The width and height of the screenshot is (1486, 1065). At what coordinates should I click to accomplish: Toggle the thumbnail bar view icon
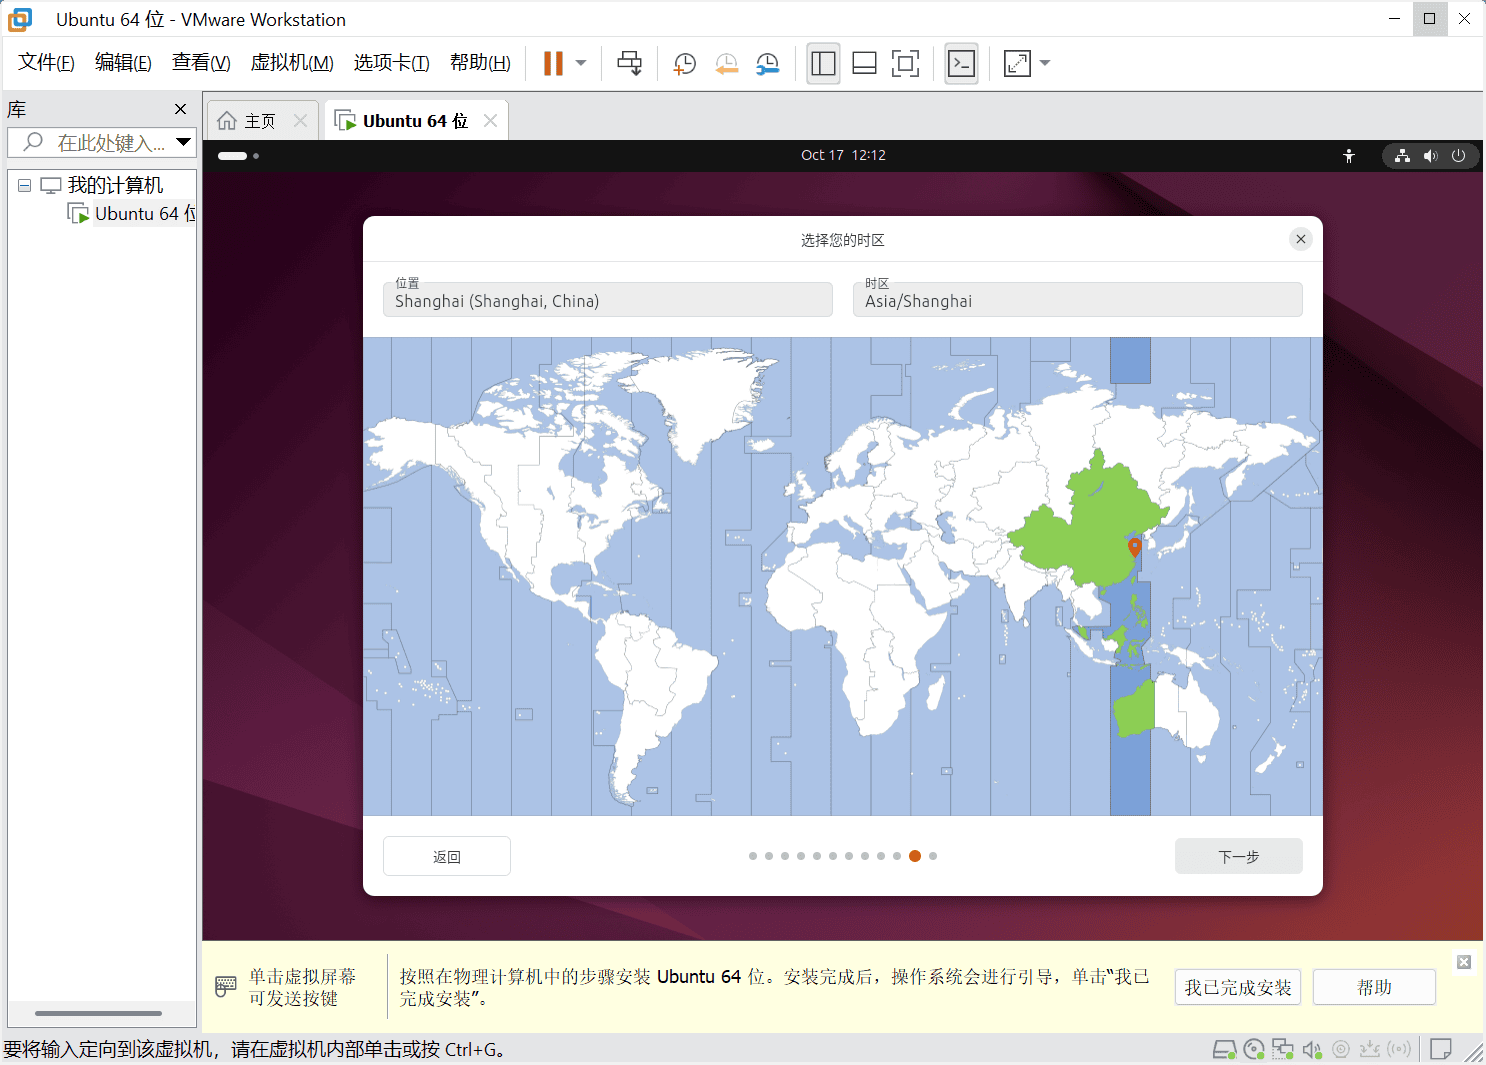tap(864, 63)
